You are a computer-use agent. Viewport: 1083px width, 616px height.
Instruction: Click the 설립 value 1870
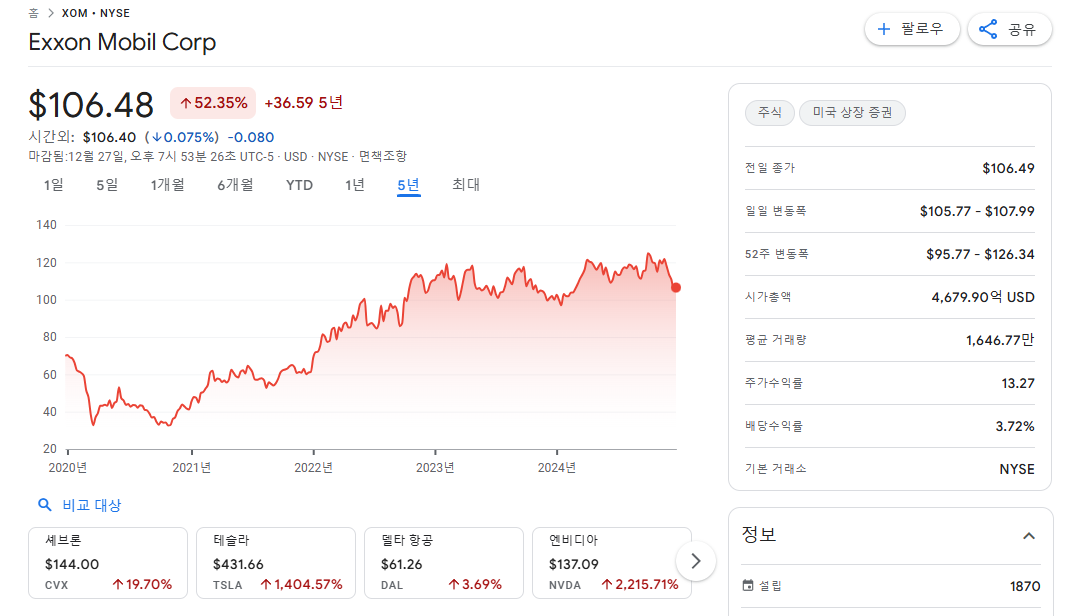pyautogui.click(x=1025, y=586)
